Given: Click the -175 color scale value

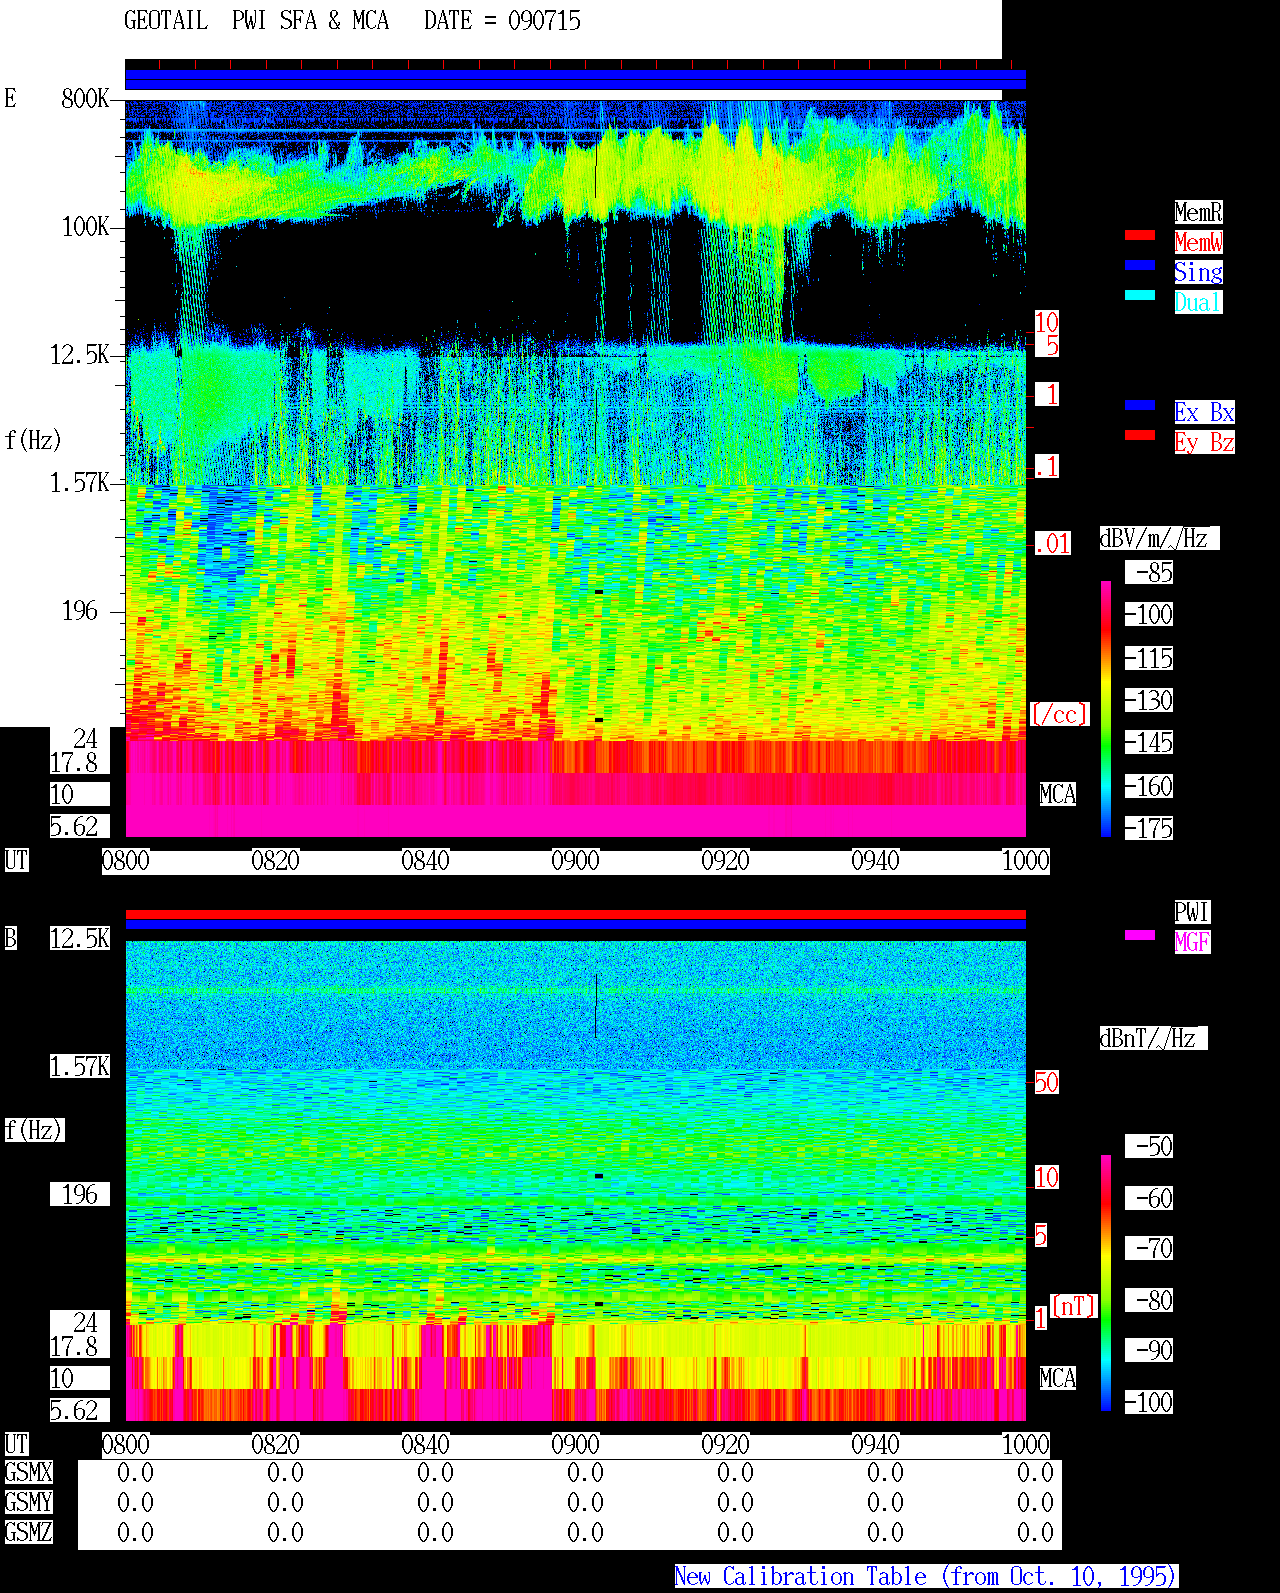Looking at the screenshot, I should (1150, 828).
